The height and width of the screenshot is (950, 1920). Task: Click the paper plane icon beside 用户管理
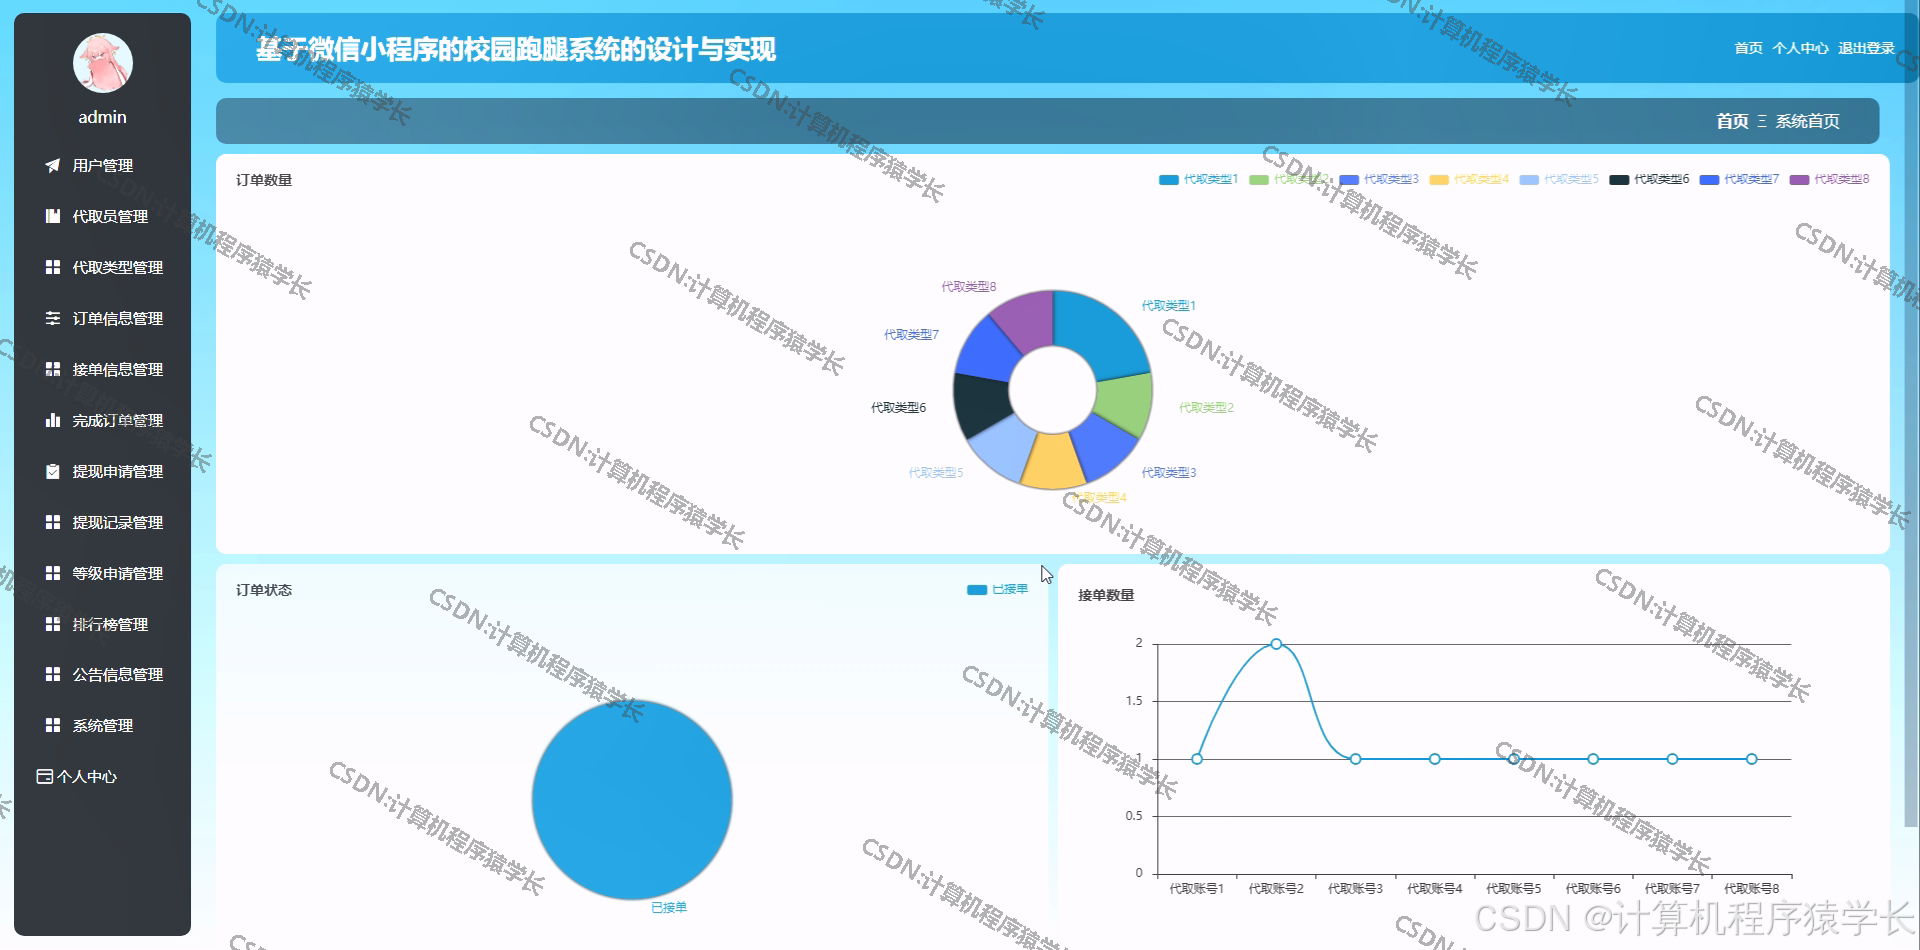[53, 165]
